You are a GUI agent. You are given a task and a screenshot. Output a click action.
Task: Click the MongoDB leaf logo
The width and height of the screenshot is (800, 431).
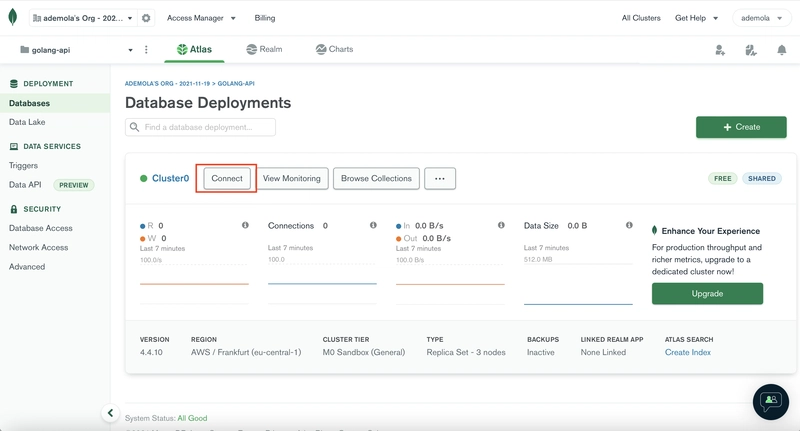[x=13, y=17]
